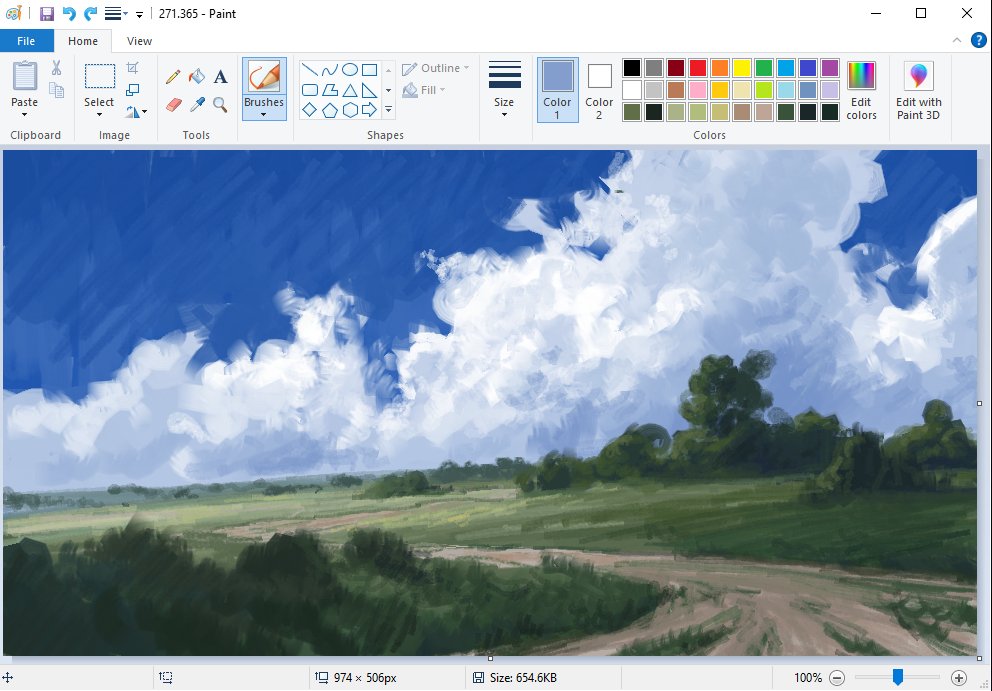Open Customize Quick Access Toolbar dropdown

click(x=139, y=14)
